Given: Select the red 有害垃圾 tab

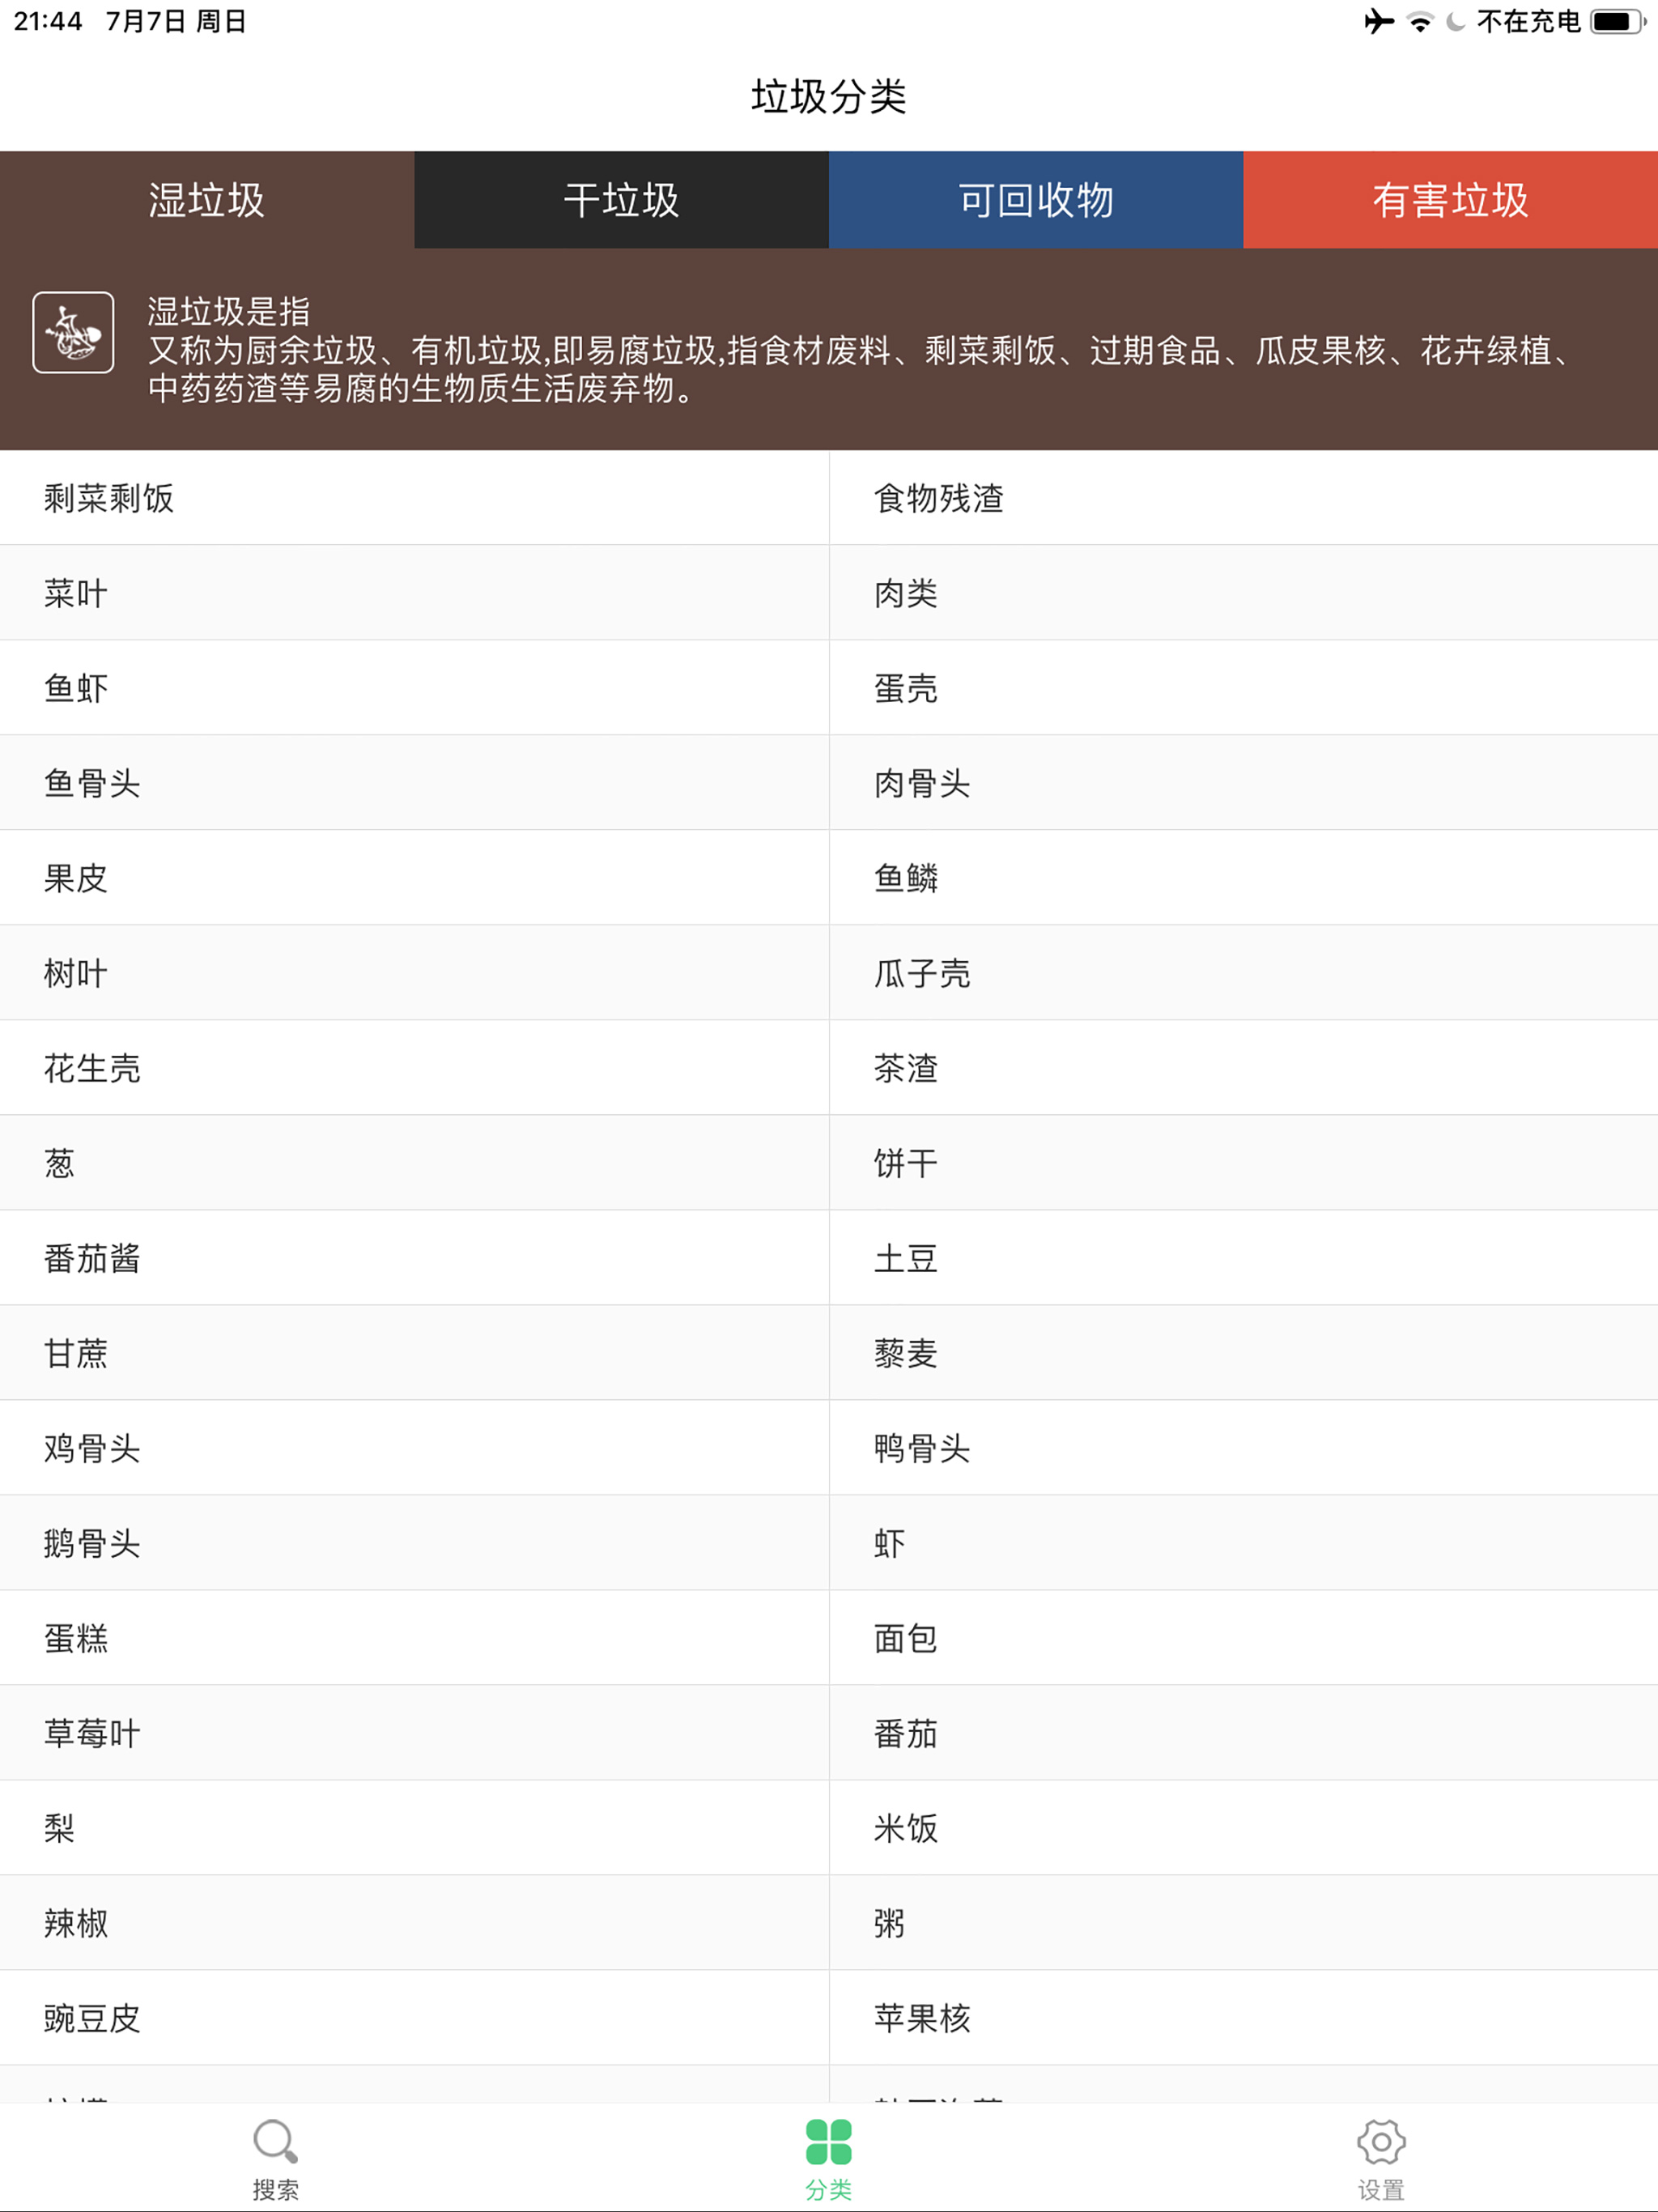Looking at the screenshot, I should pos(1450,200).
